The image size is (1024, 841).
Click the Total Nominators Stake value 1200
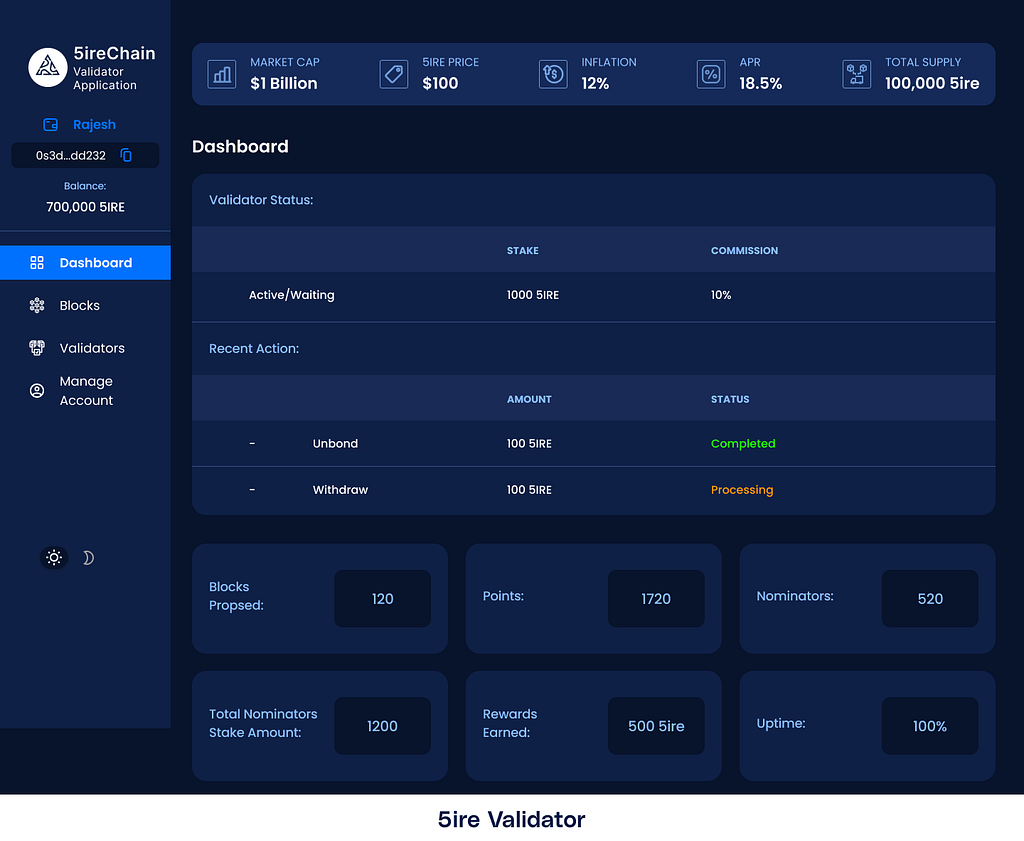383,726
